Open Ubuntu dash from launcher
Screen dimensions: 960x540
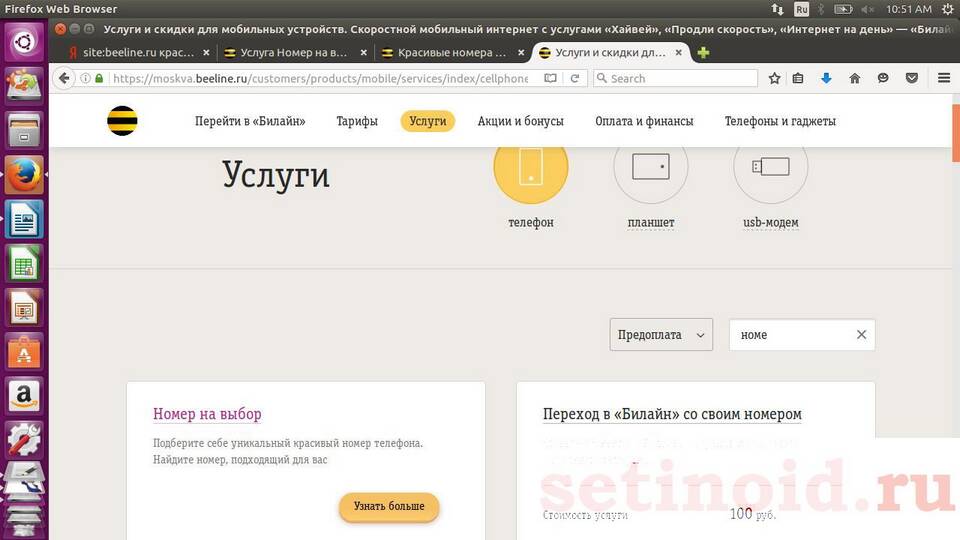(24, 42)
